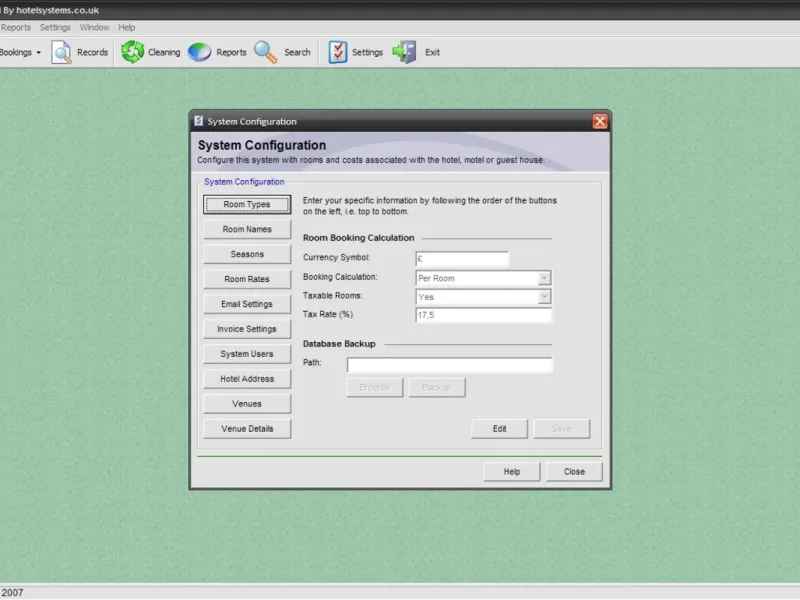Click the Venue Details button

pyautogui.click(x=247, y=429)
